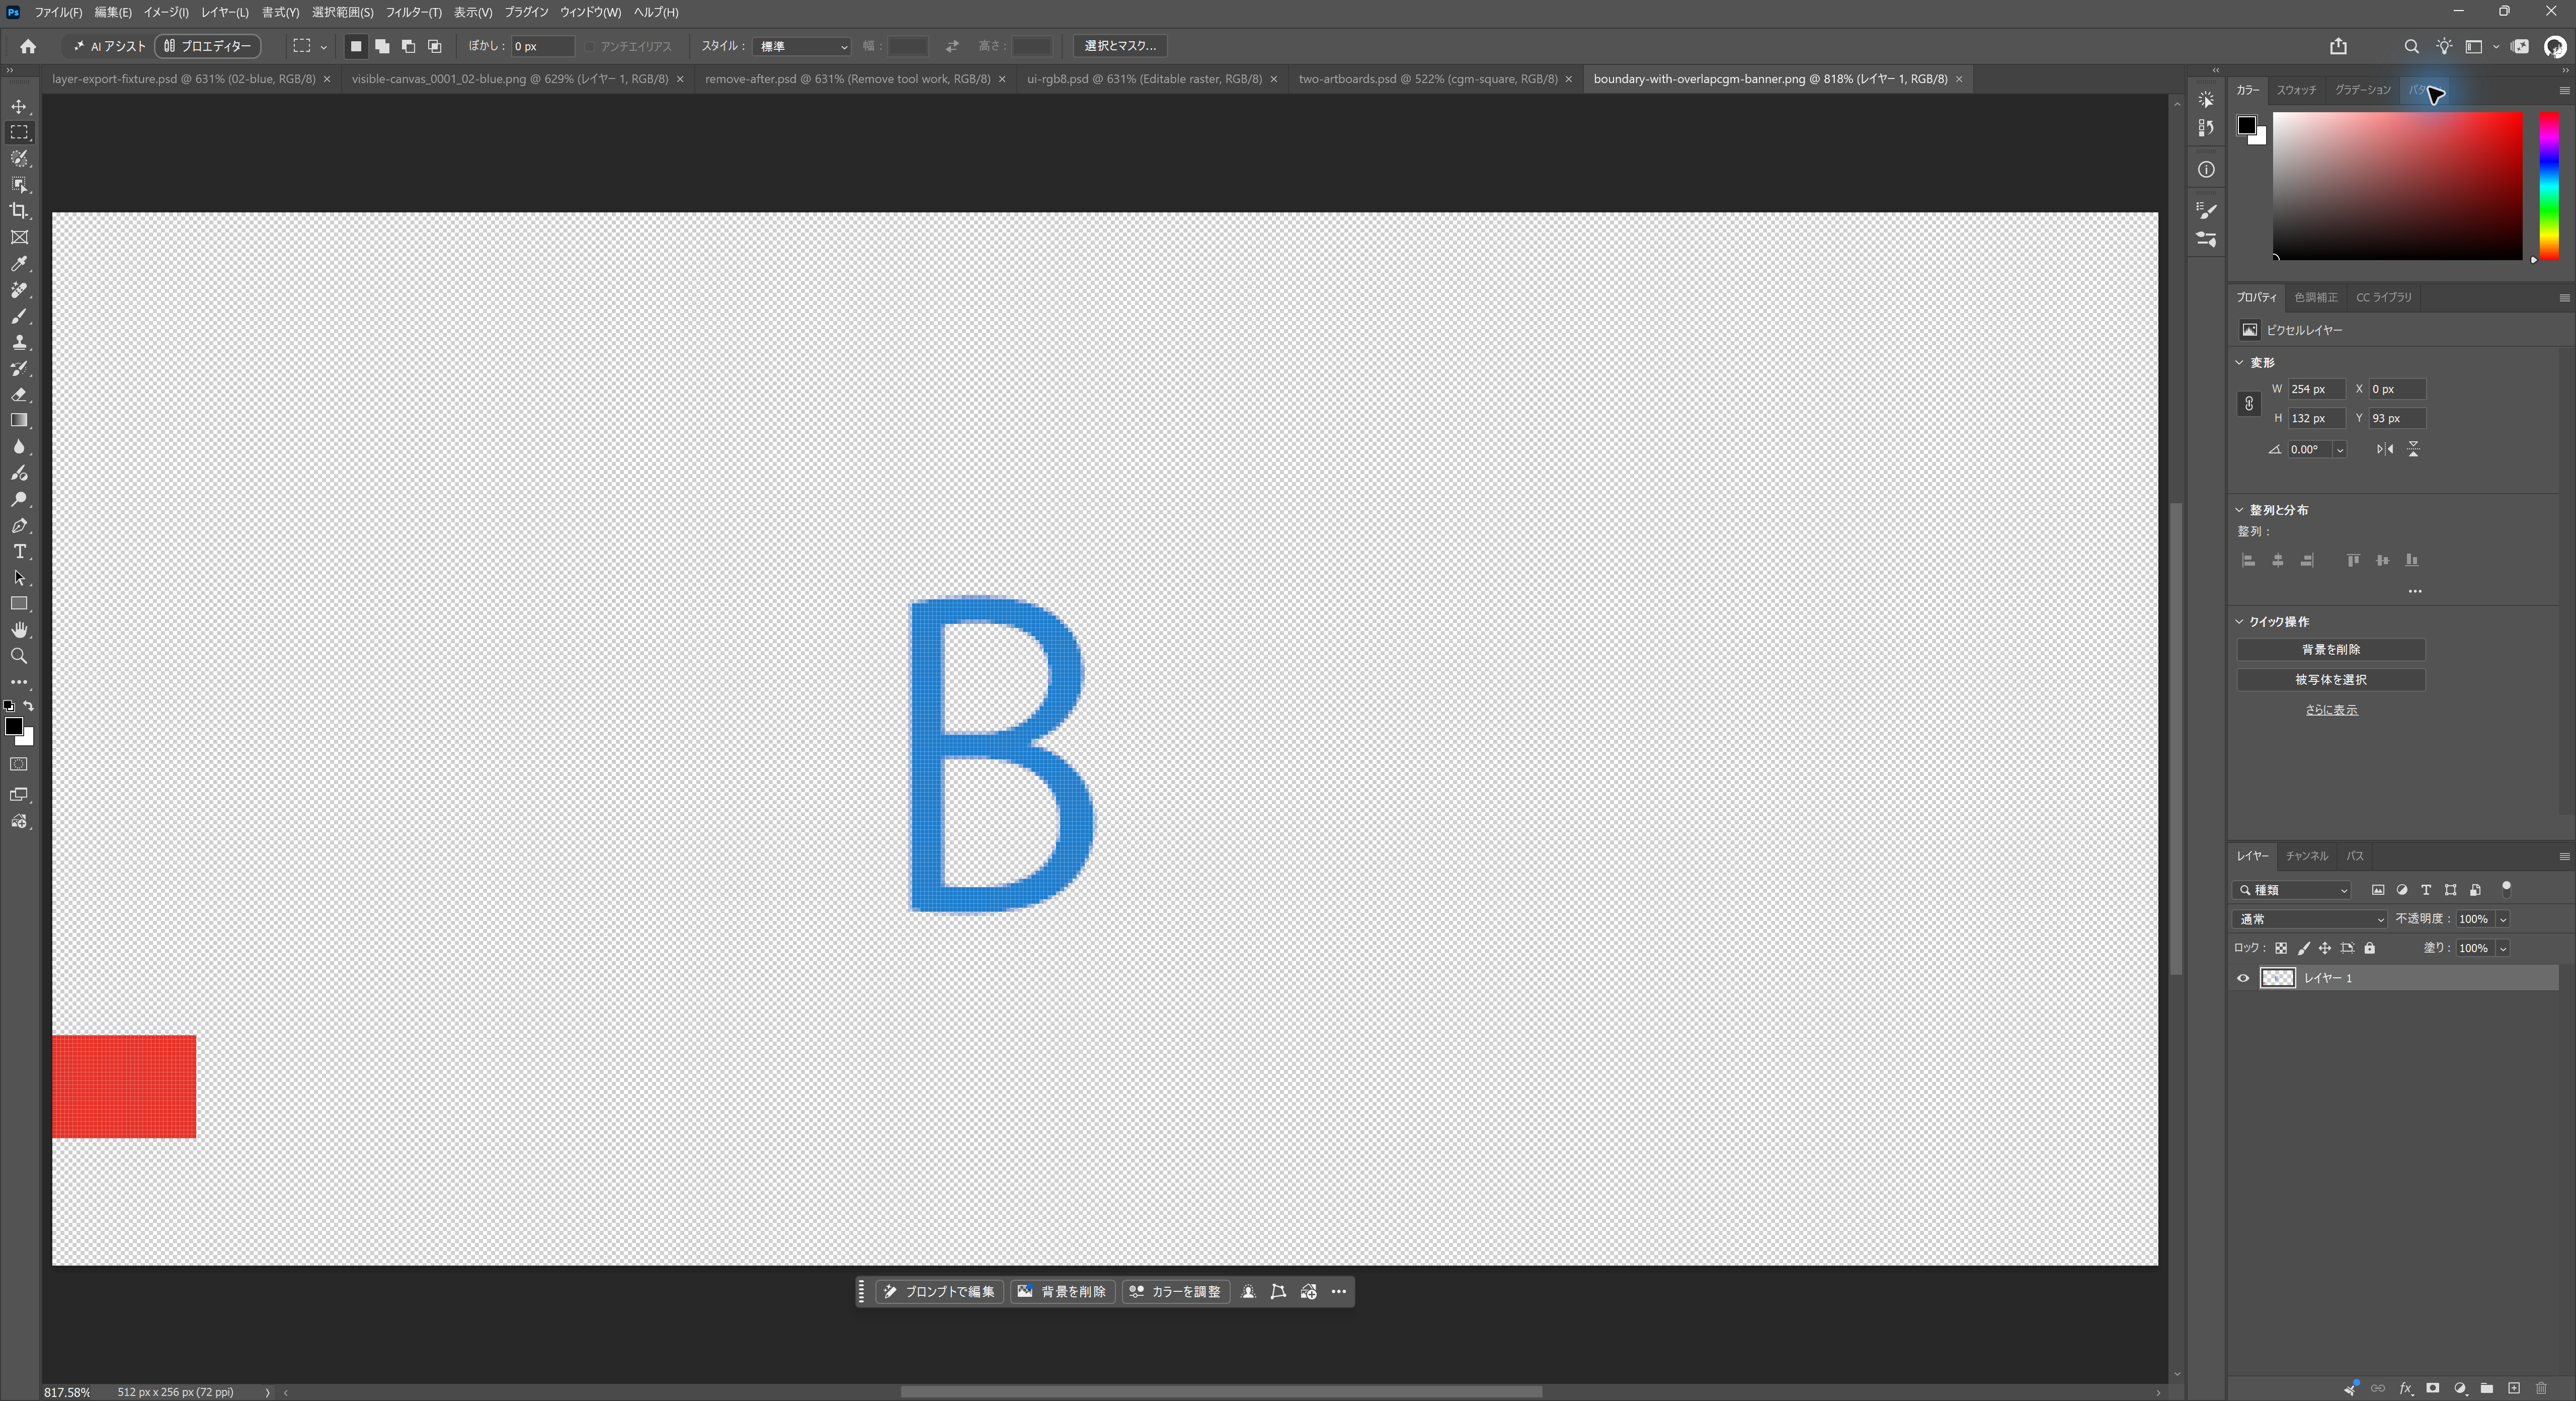Image resolution: width=2576 pixels, height=1401 pixels.
Task: Select the Crop tool
Action: click(19, 211)
